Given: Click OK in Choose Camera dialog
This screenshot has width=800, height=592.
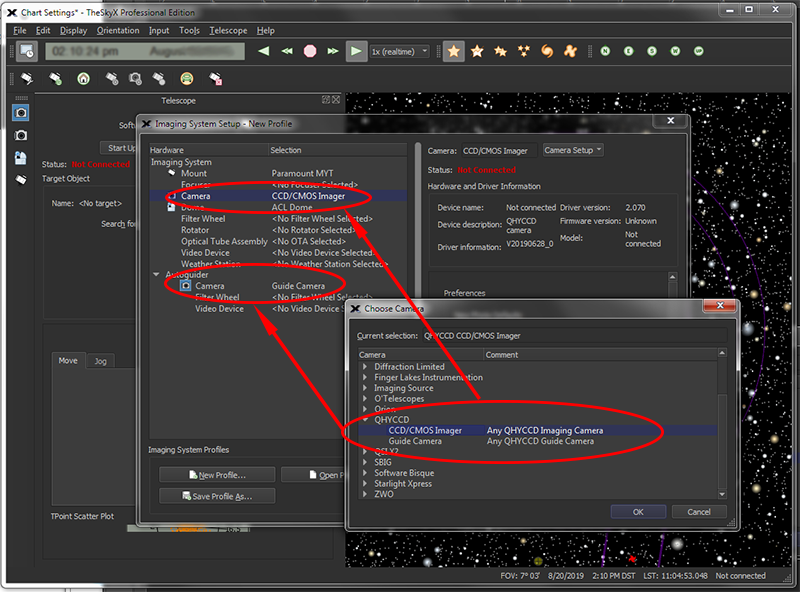Looking at the screenshot, I should point(638,512).
